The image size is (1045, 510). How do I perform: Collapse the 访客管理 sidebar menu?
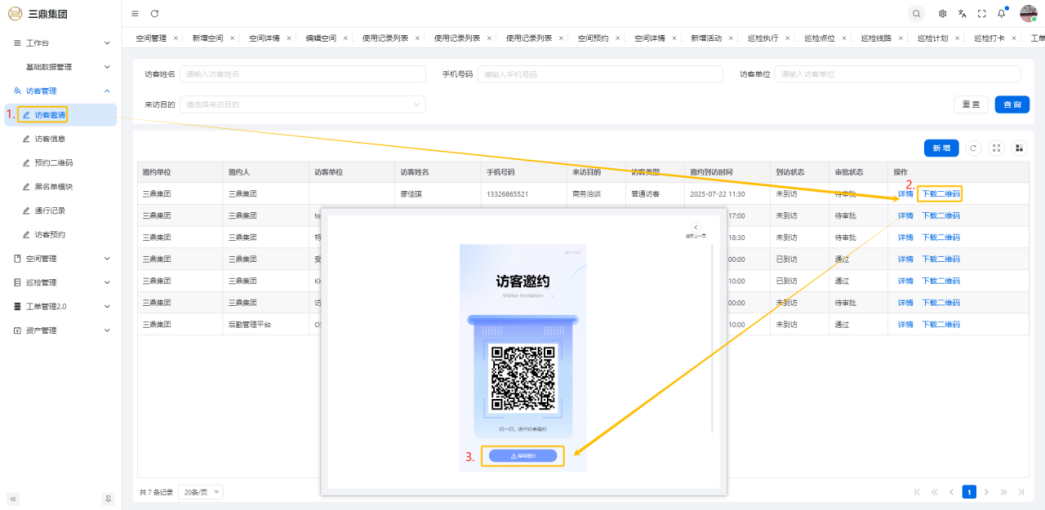point(60,91)
